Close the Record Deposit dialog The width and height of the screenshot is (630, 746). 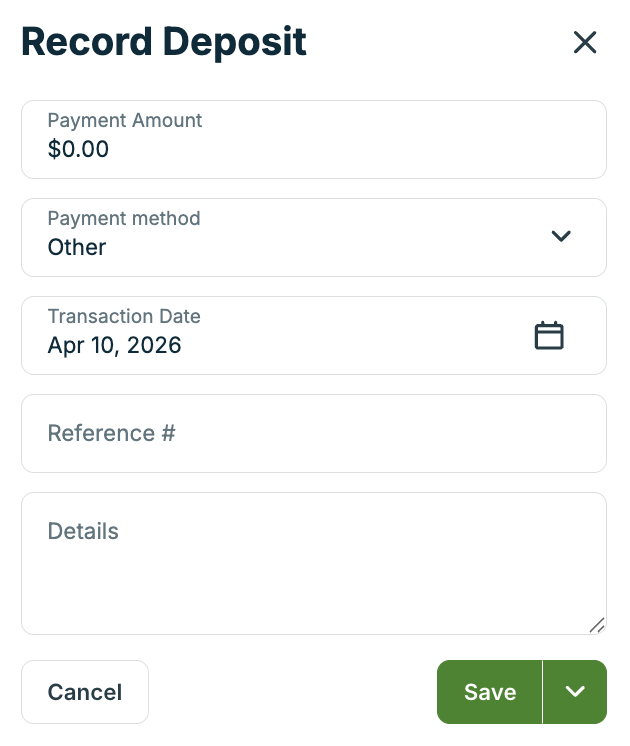[584, 42]
